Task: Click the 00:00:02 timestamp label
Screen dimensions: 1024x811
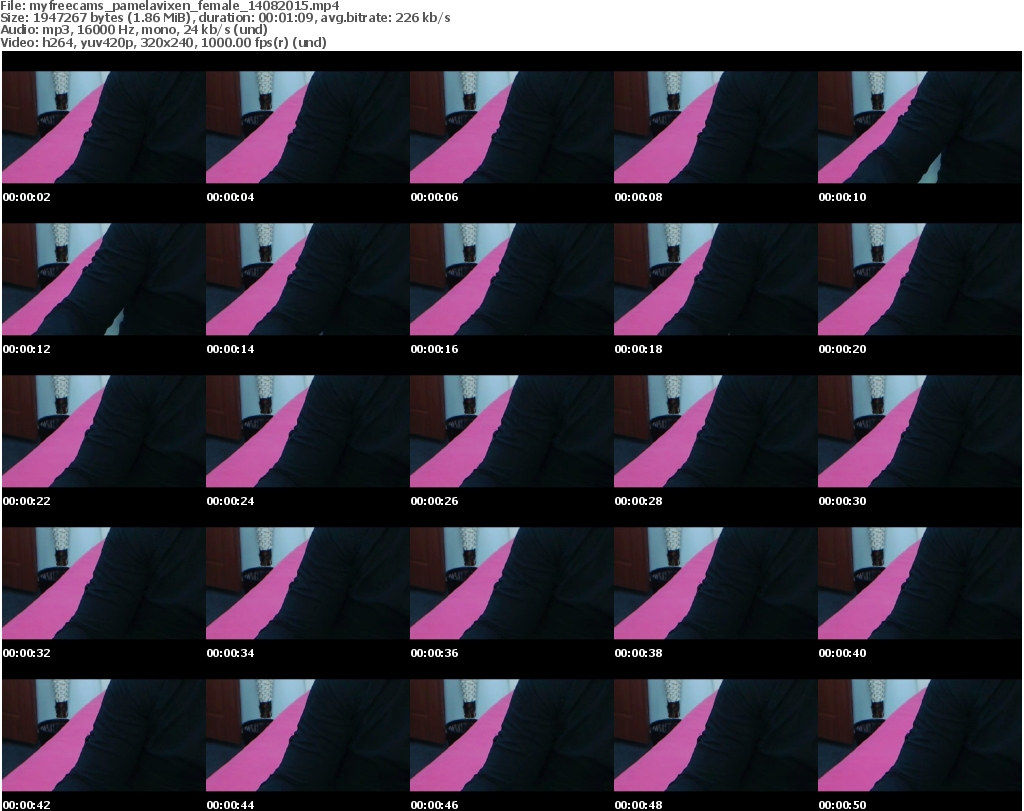Action: click(27, 197)
